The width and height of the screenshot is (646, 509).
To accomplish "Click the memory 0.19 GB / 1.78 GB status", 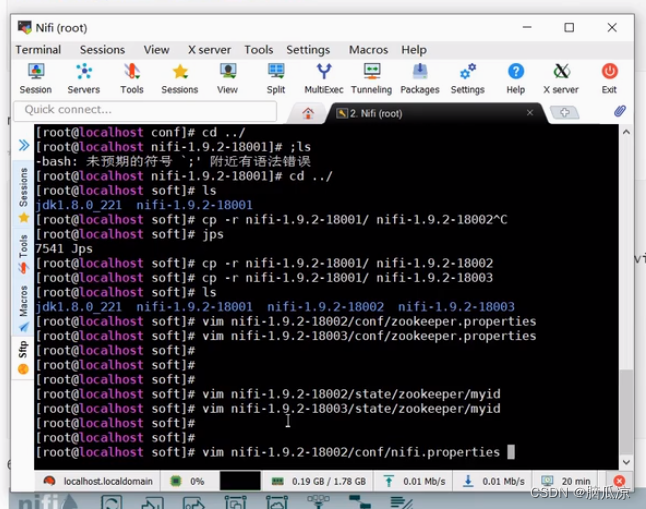I will (x=318, y=481).
